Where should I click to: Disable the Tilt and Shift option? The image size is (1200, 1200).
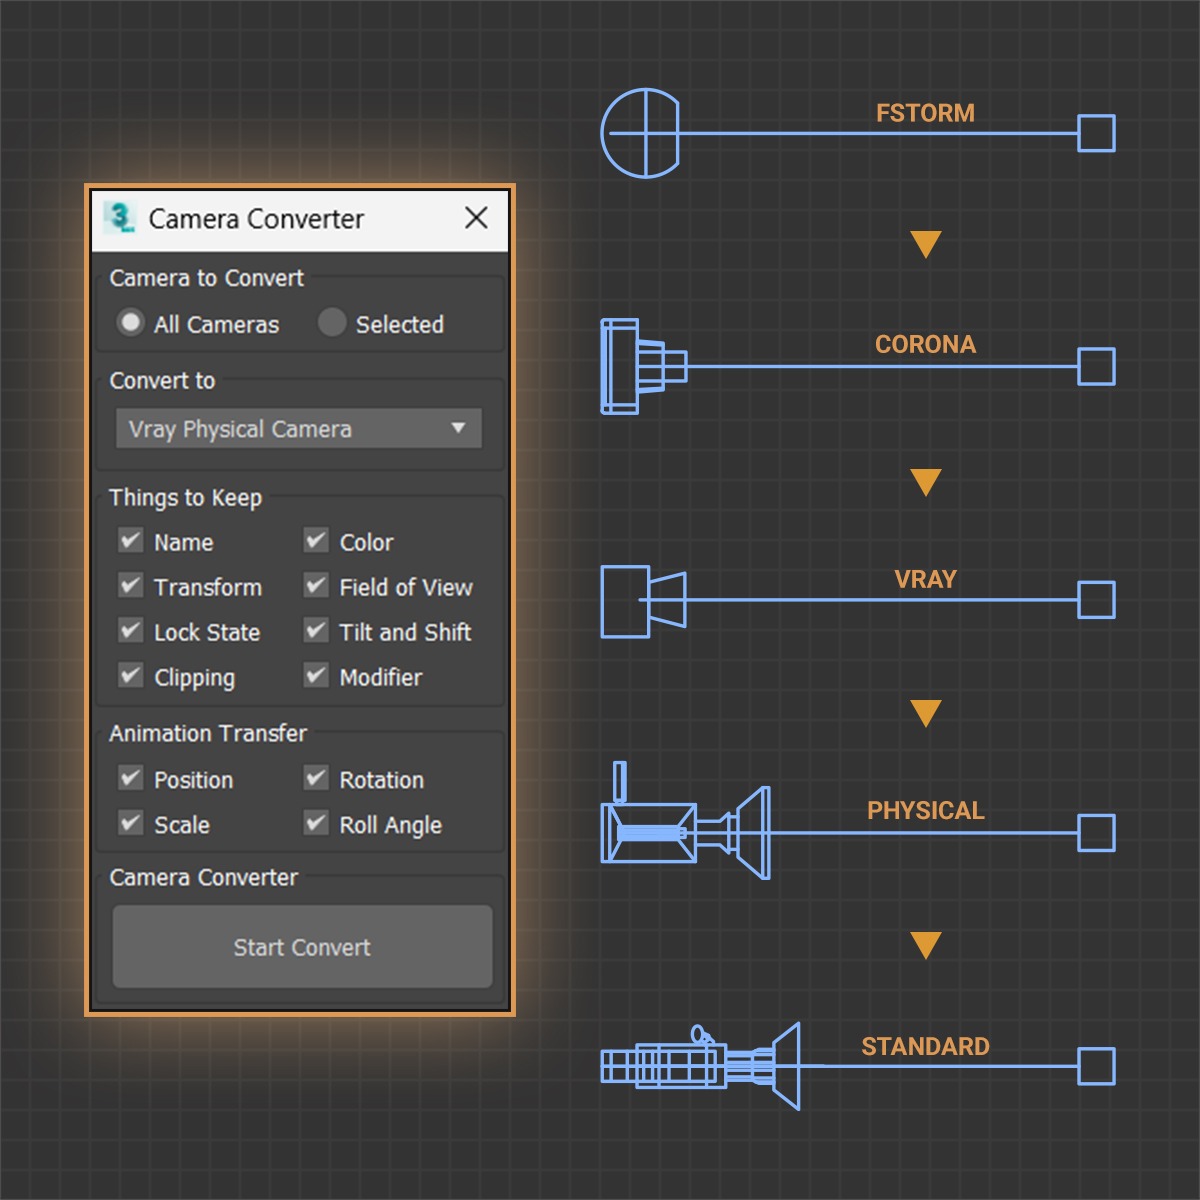tap(316, 631)
